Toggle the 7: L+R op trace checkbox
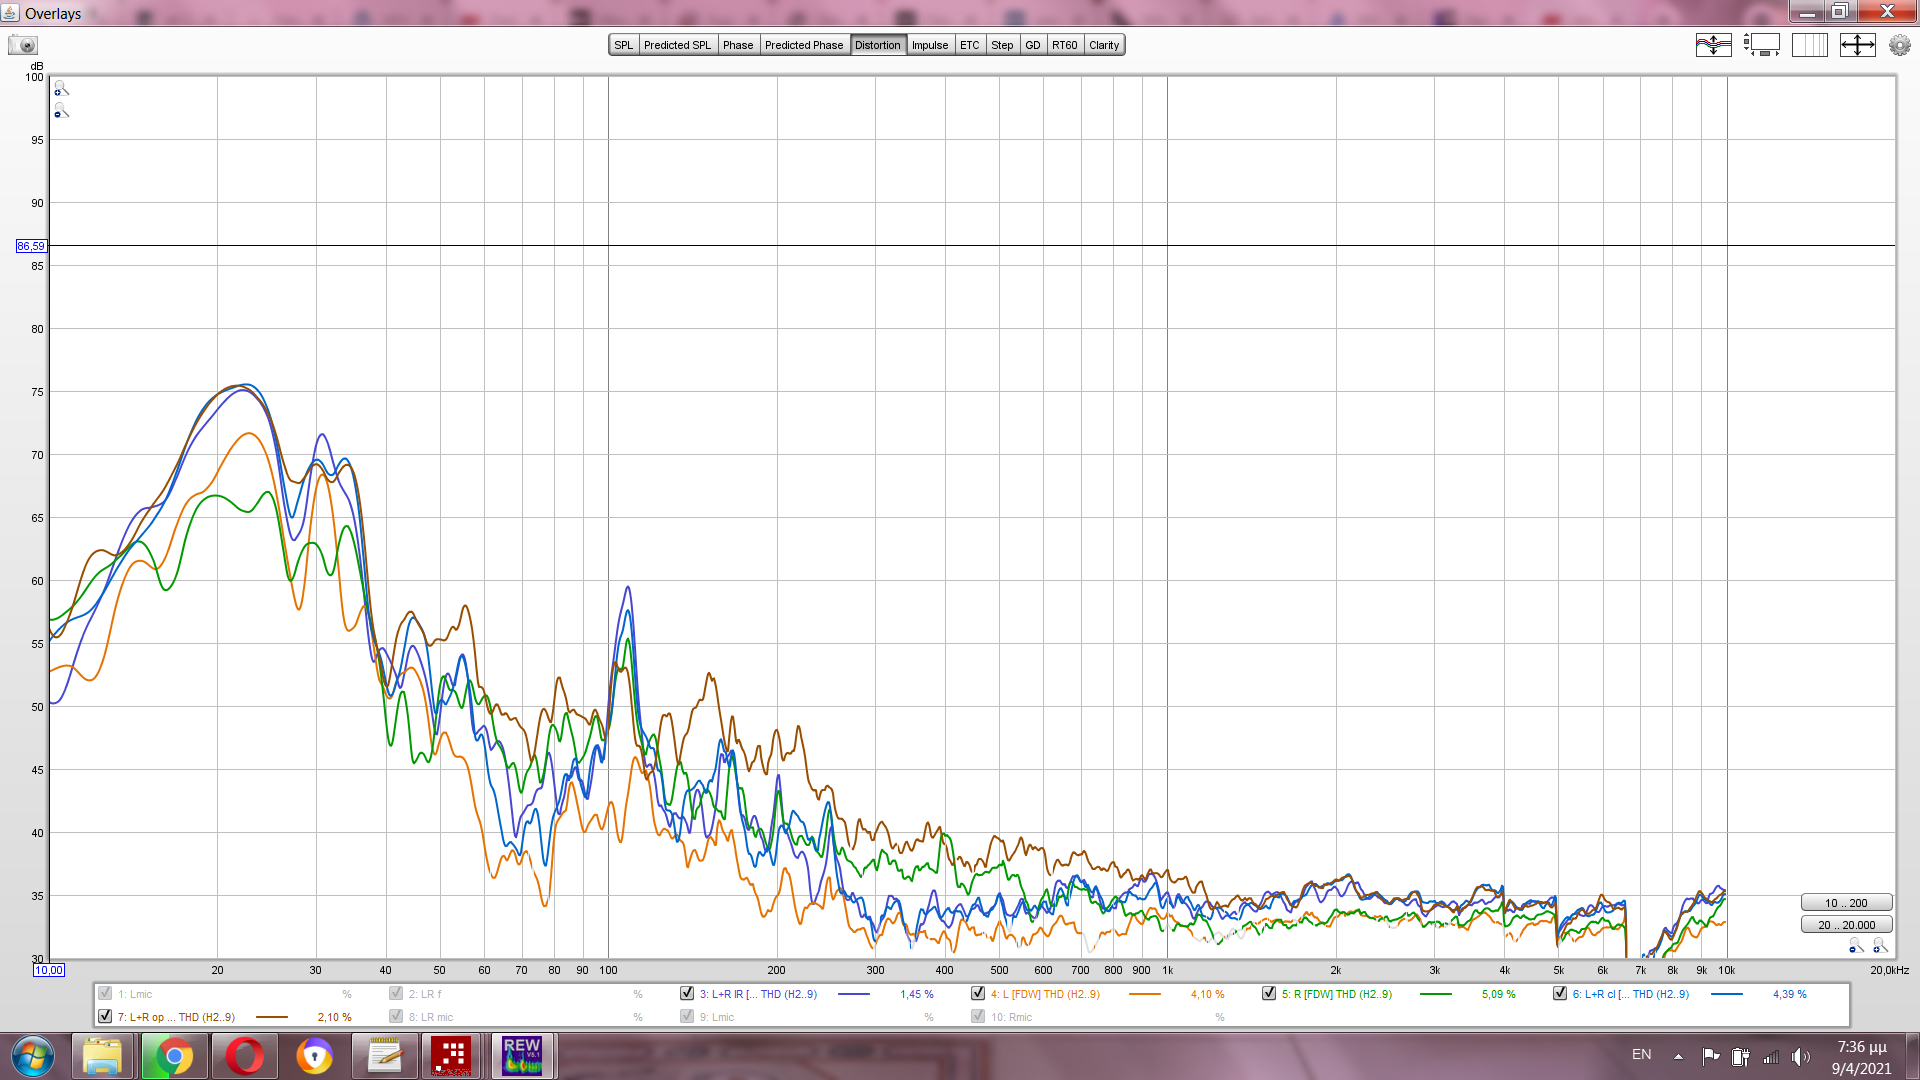Image resolution: width=1920 pixels, height=1080 pixels. (105, 1017)
